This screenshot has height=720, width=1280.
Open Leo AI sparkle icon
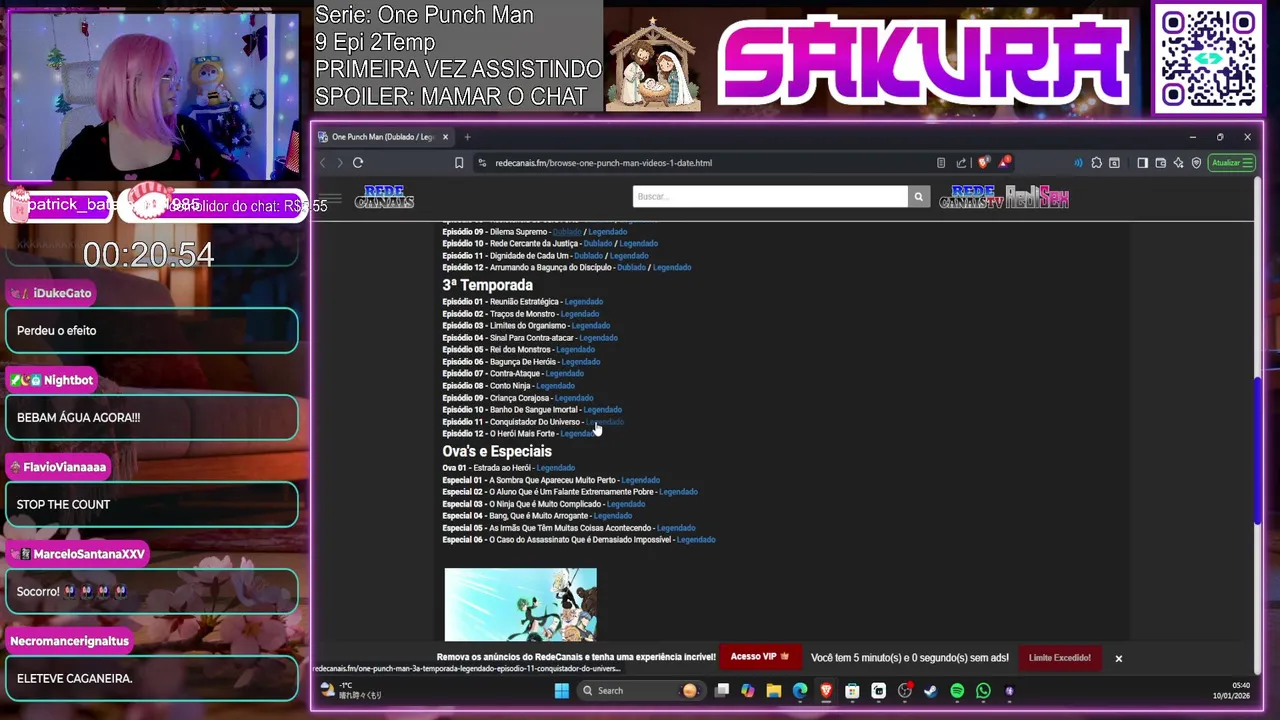1178,163
